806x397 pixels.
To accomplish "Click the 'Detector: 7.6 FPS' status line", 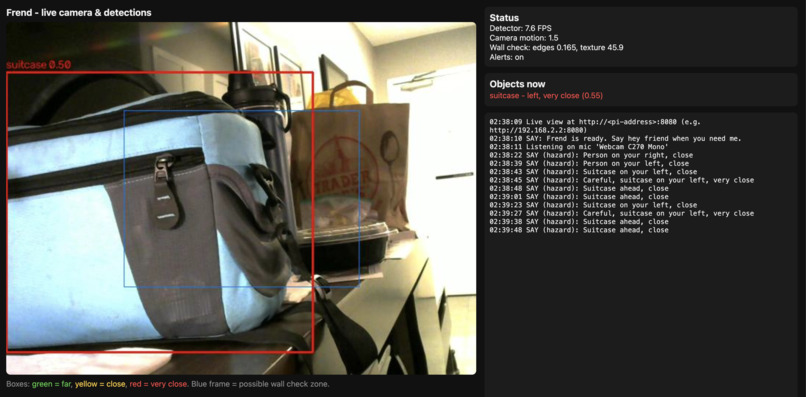I will point(521,28).
